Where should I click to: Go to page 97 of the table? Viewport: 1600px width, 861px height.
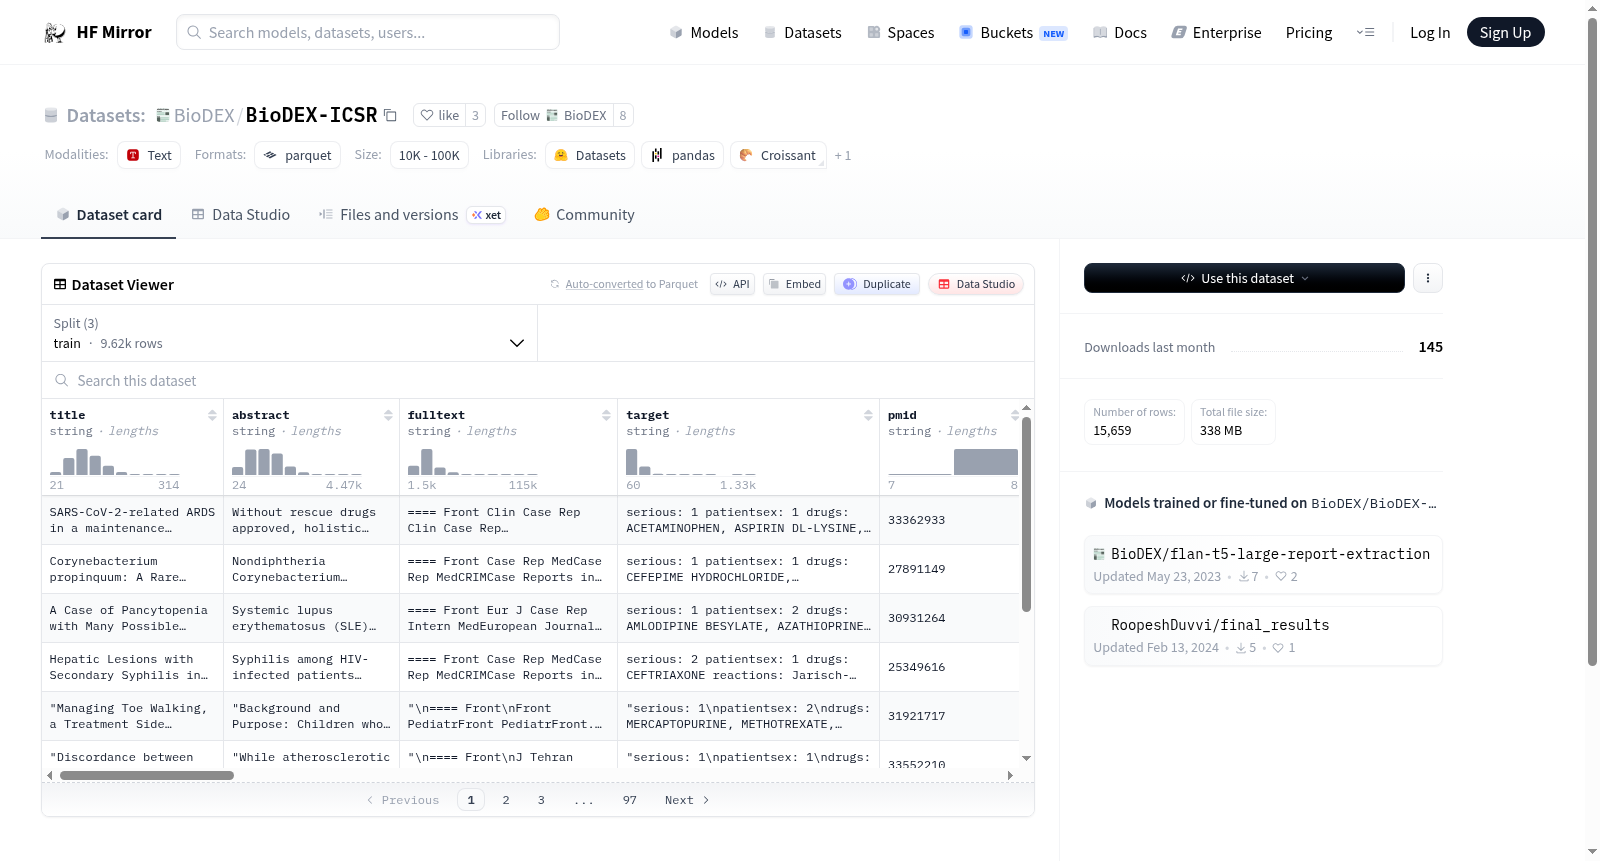click(630, 800)
